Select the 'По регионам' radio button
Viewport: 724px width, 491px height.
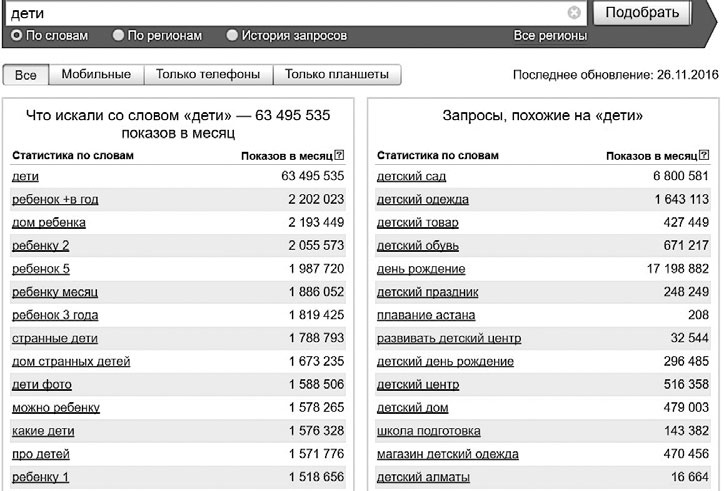tap(119, 35)
